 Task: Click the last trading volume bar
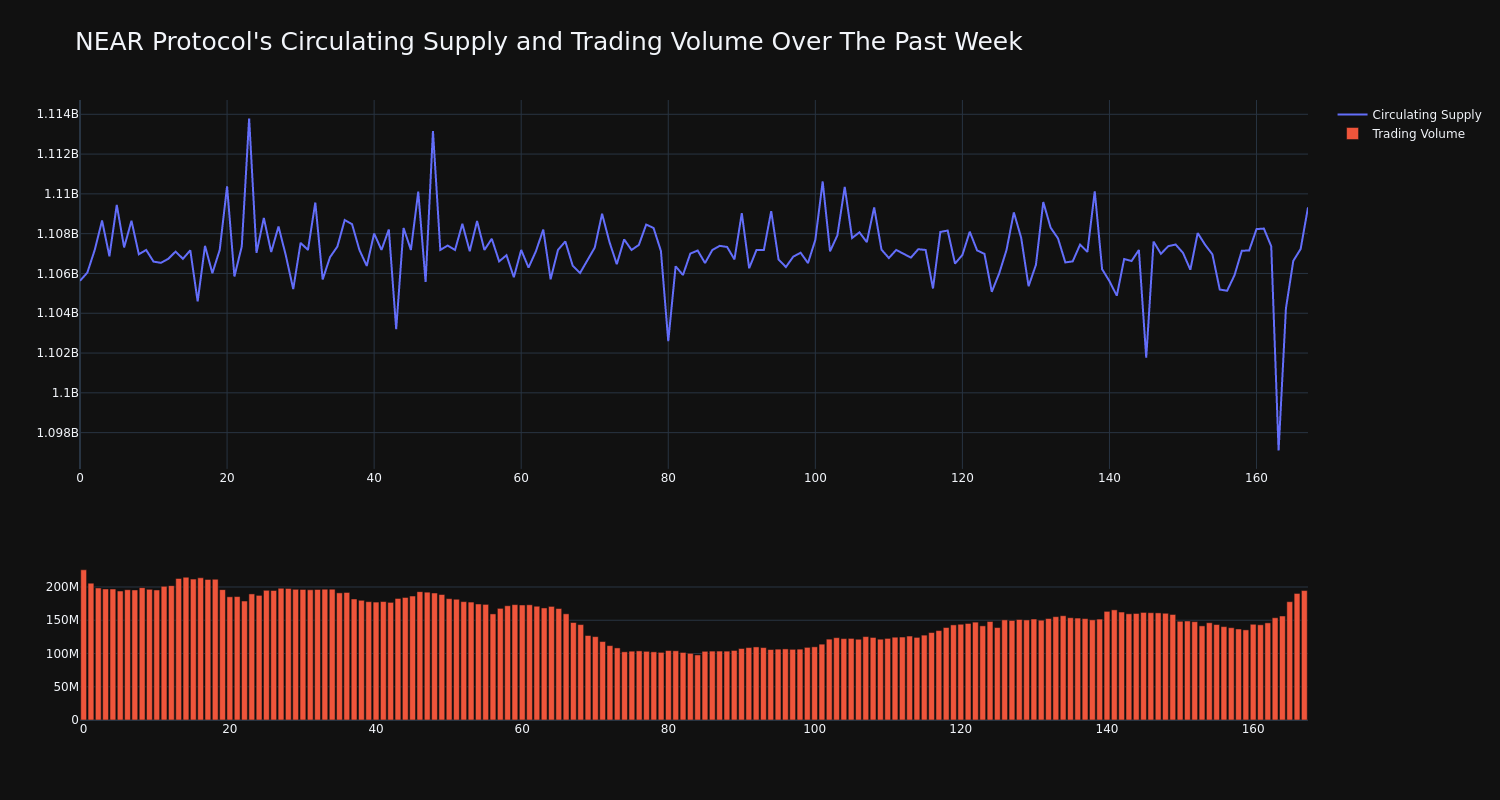tap(1304, 655)
